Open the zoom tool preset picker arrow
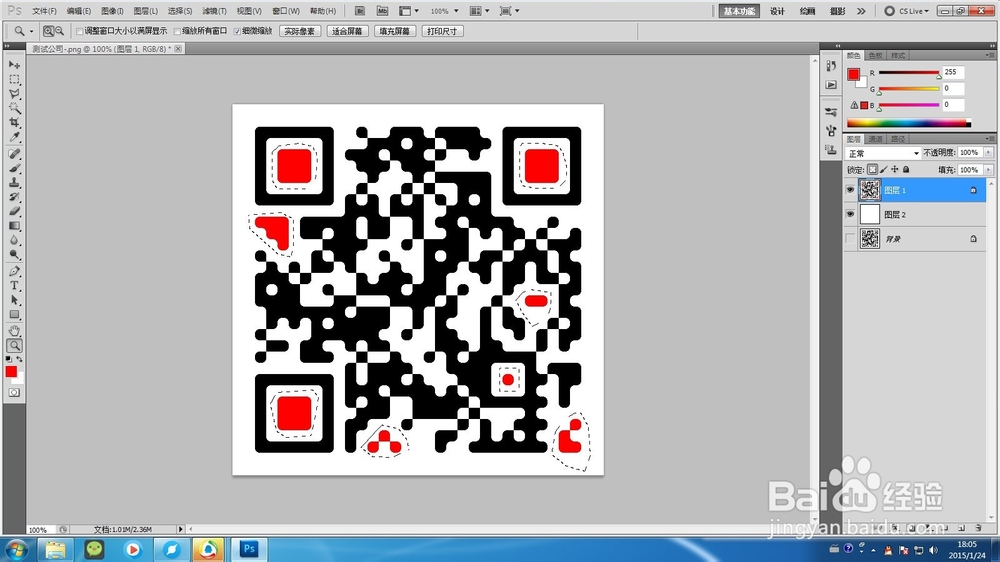 pyautogui.click(x=31, y=31)
